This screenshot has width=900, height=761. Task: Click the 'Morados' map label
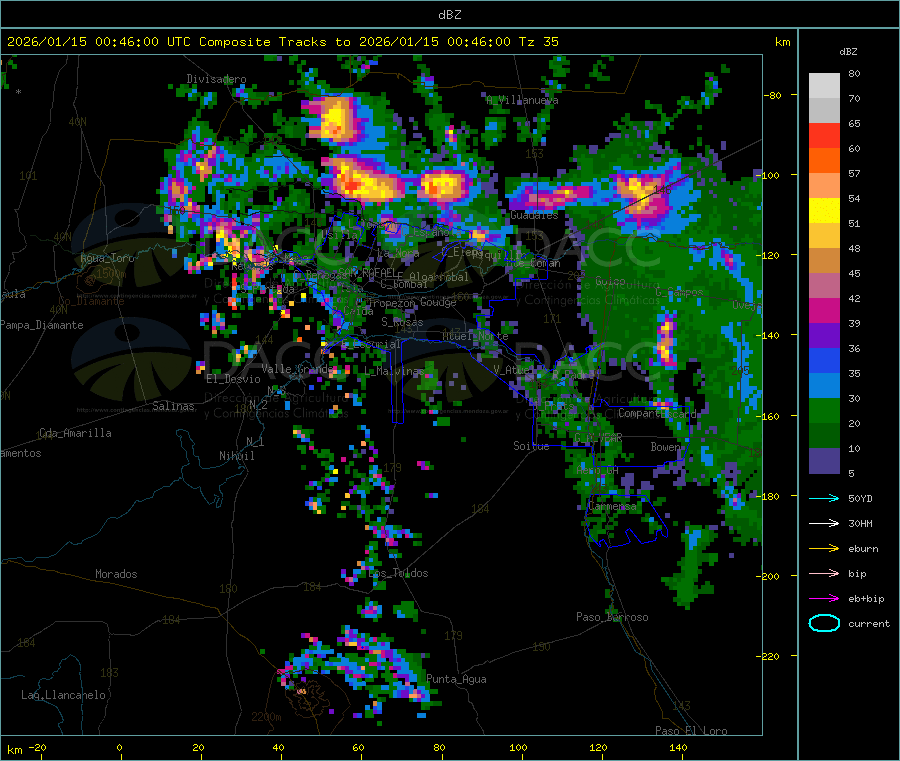coord(116,574)
